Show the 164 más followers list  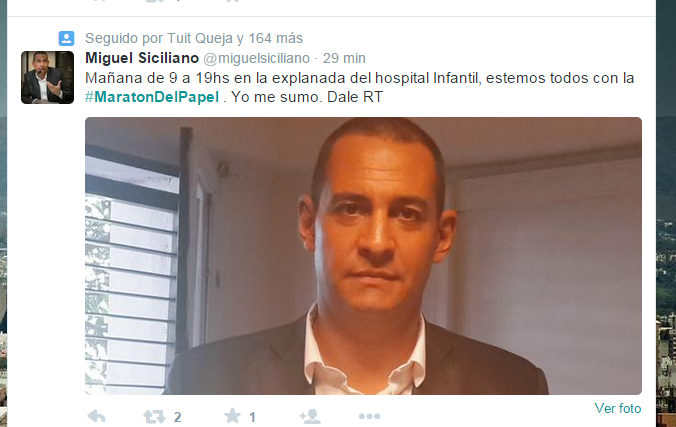point(275,38)
